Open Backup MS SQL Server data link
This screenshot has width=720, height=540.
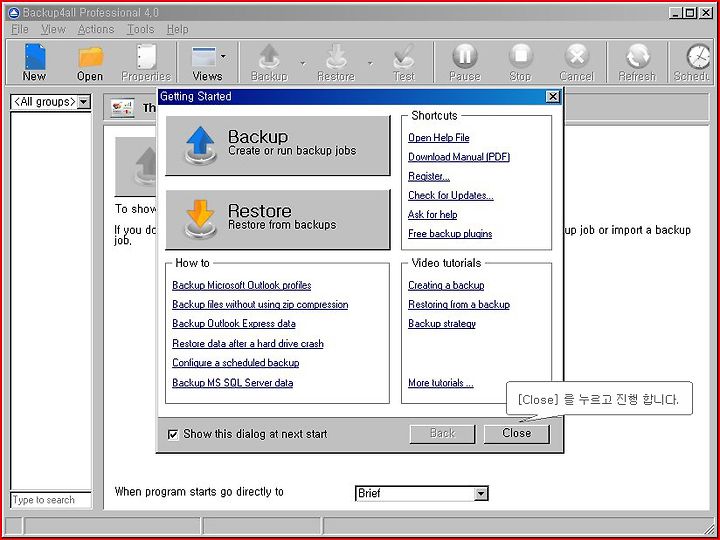coord(232,383)
